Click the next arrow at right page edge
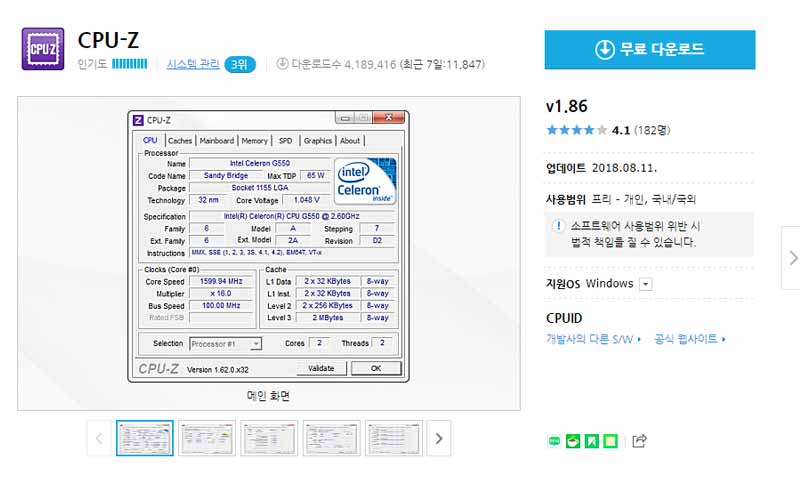 (x=792, y=258)
